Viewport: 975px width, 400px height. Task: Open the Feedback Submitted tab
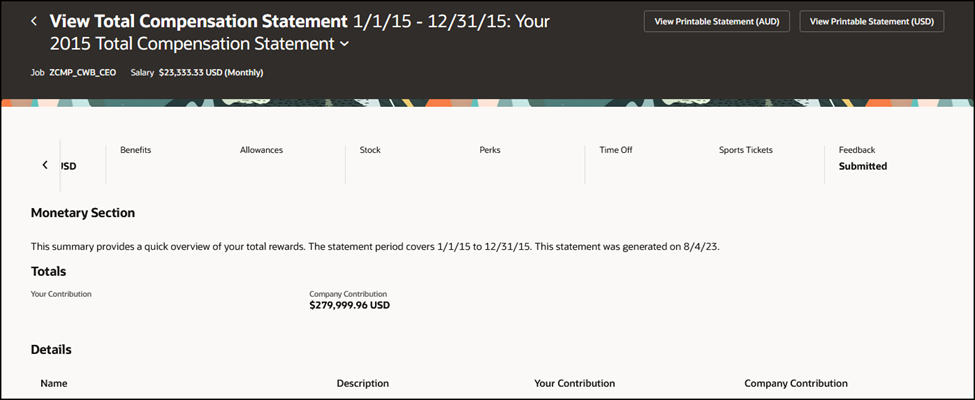862,158
